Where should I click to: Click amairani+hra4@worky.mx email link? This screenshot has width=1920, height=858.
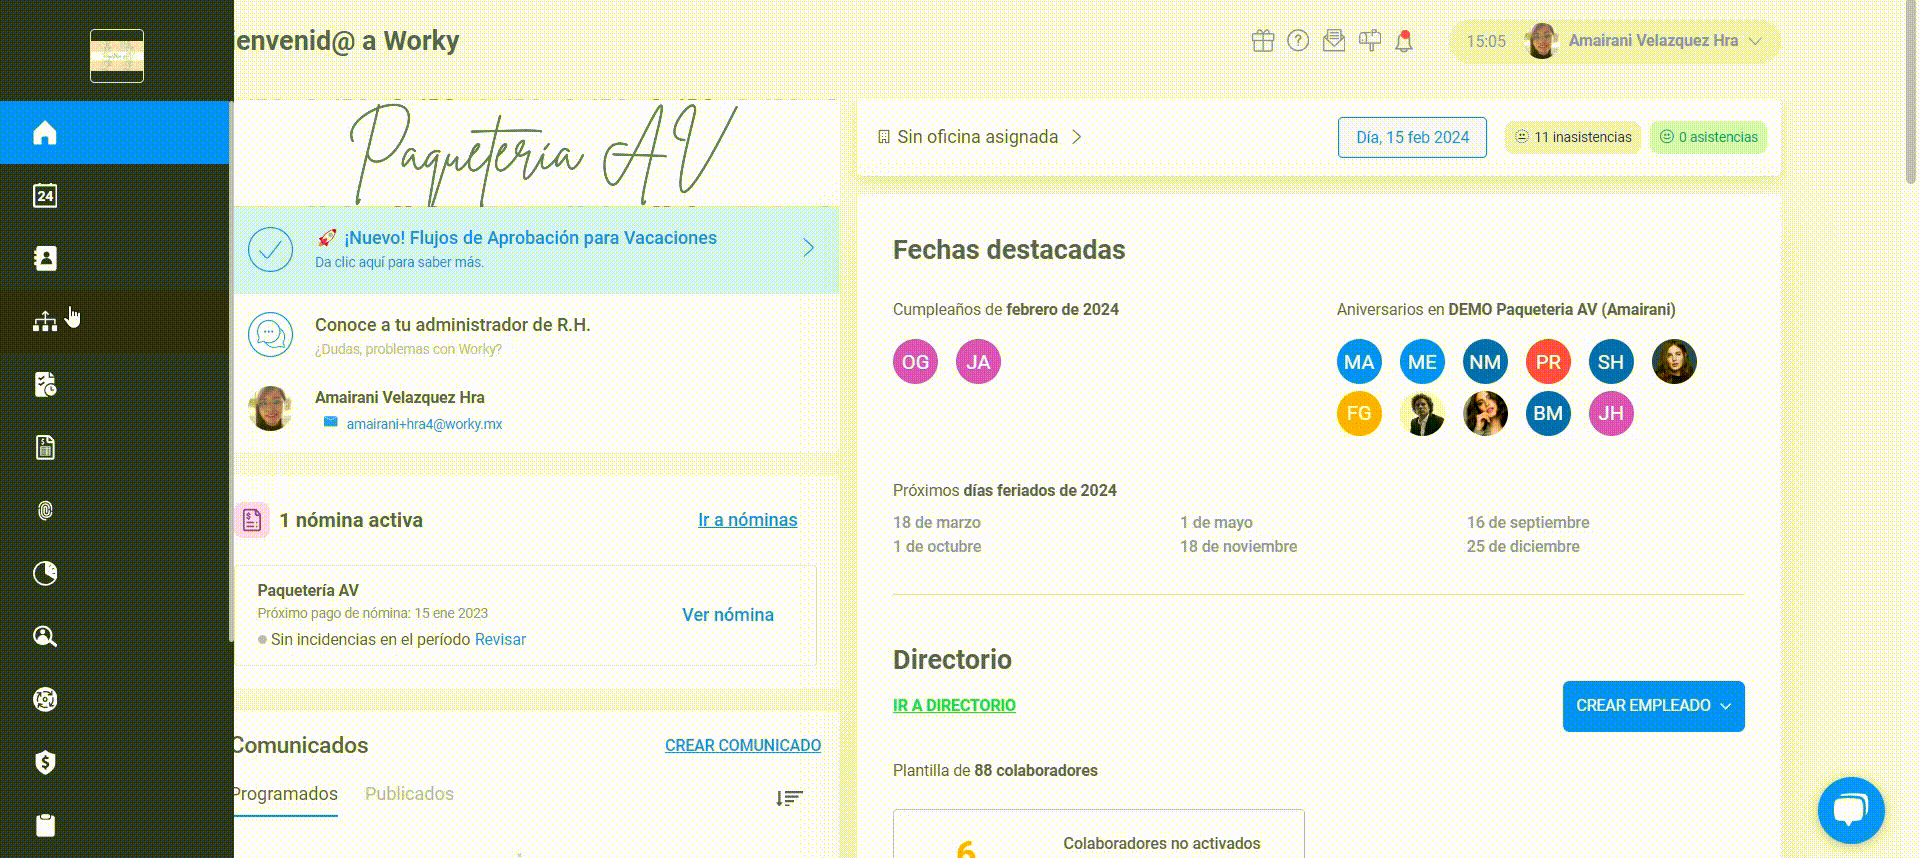pos(424,424)
